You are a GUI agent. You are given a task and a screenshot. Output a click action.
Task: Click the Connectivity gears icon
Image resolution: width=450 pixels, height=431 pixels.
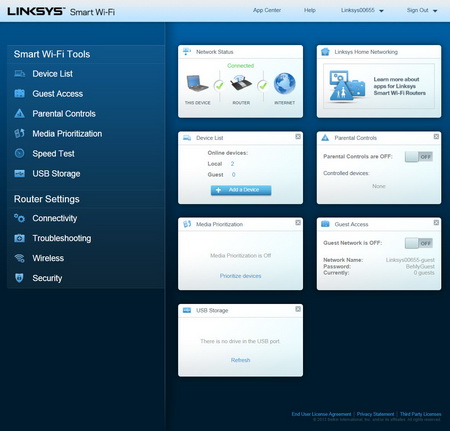20,218
